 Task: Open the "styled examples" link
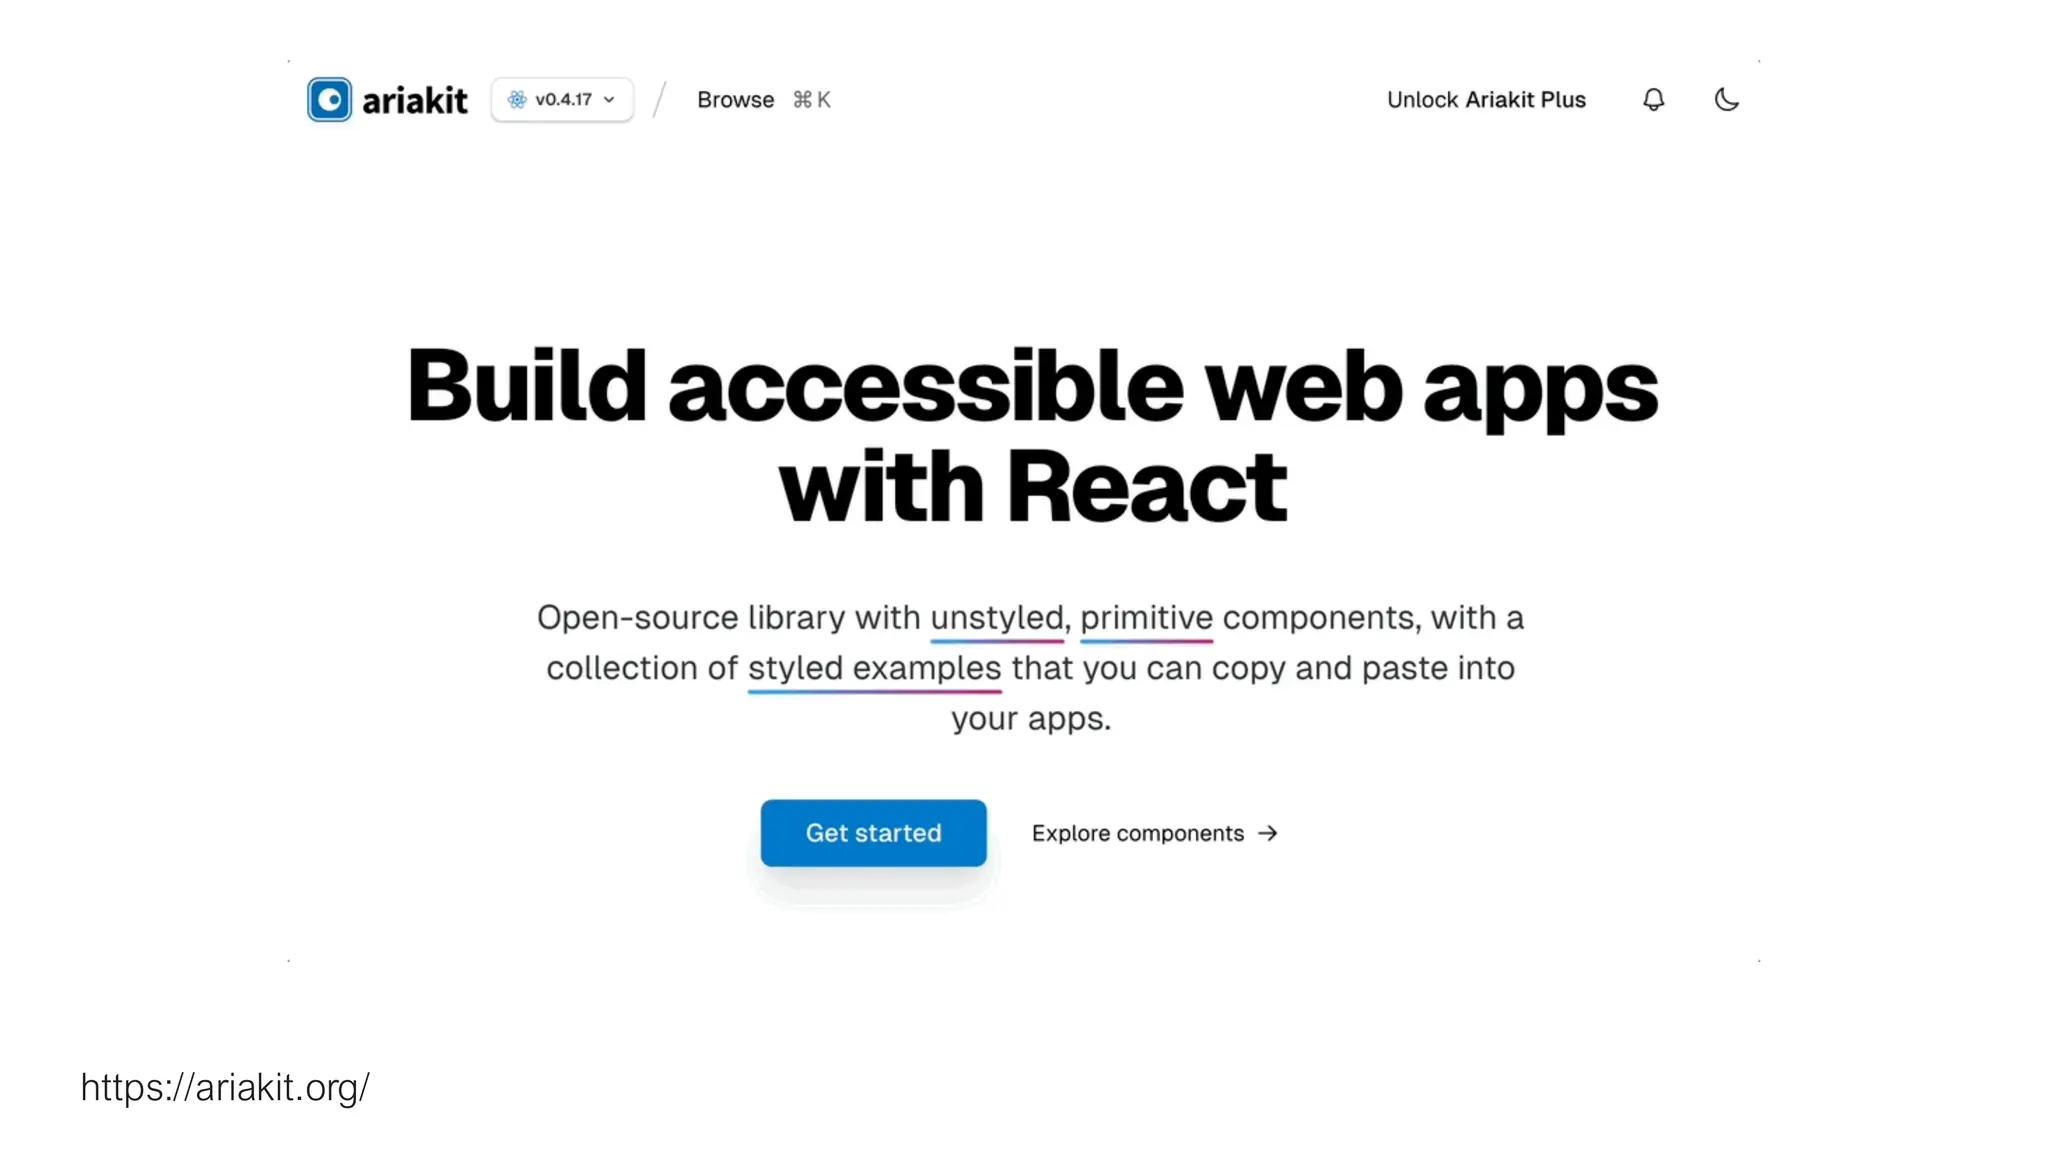[x=874, y=668]
